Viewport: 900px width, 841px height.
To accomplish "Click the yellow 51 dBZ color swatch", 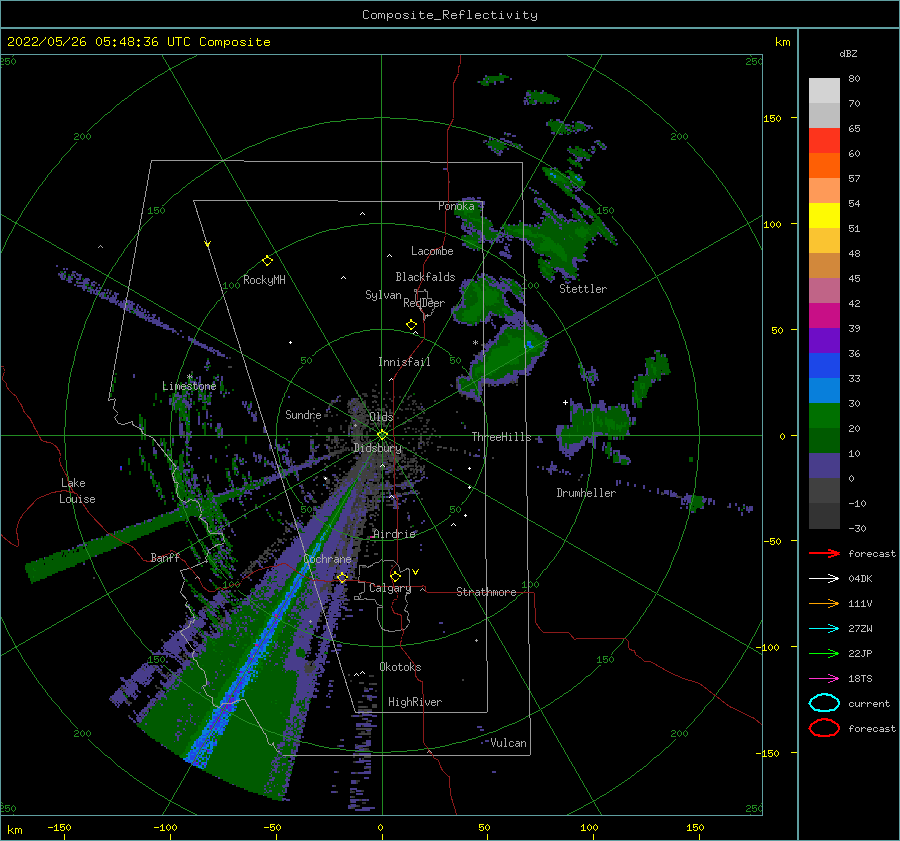I will point(824,215).
